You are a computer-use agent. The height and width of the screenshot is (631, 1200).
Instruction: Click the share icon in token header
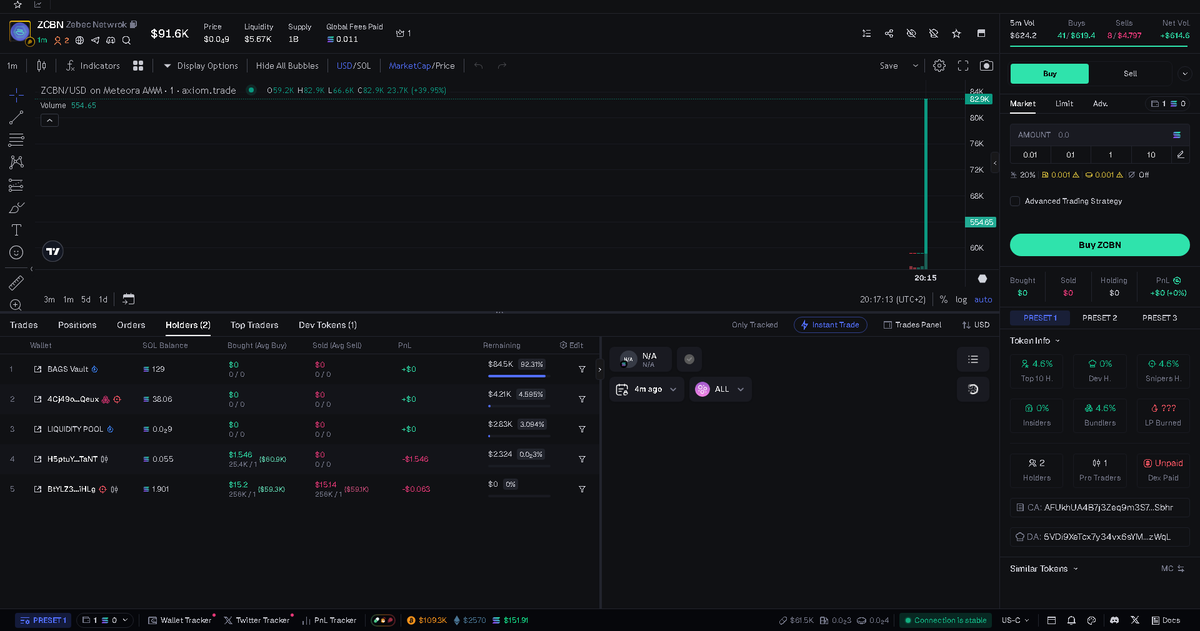click(889, 34)
